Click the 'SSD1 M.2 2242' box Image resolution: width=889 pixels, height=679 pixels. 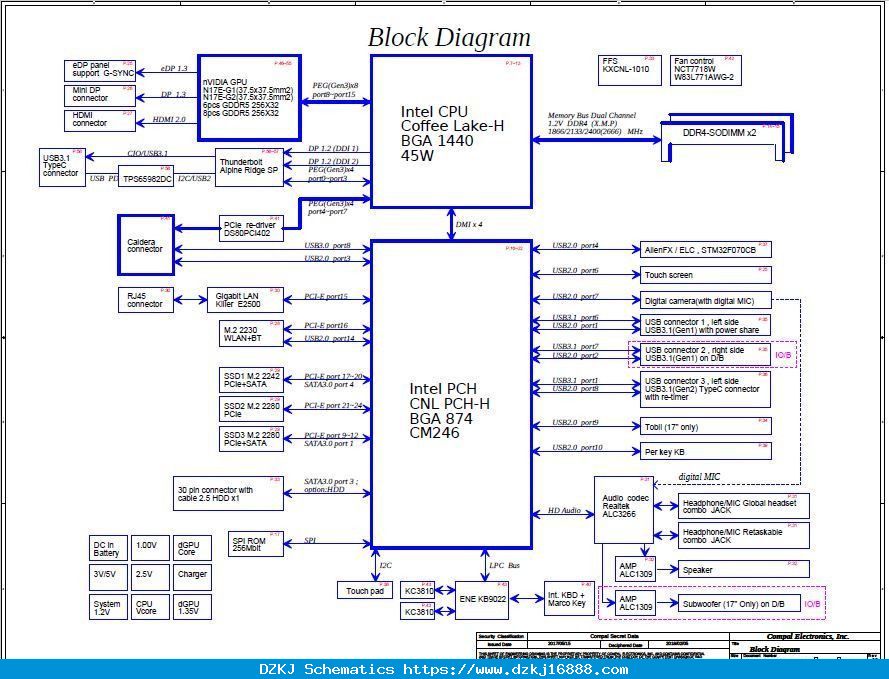[x=251, y=380]
